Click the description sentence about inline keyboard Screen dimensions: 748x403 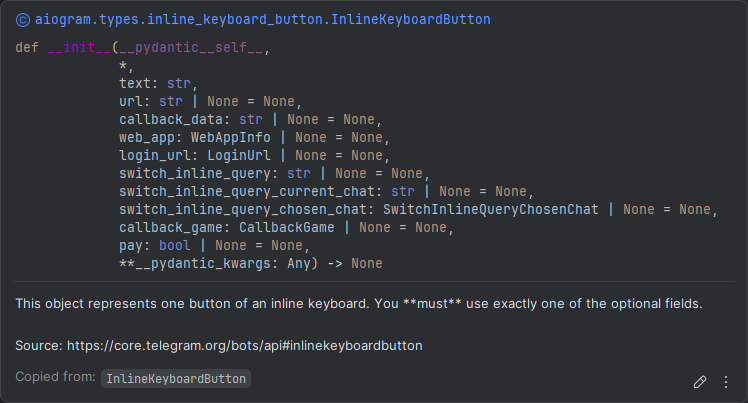click(359, 304)
